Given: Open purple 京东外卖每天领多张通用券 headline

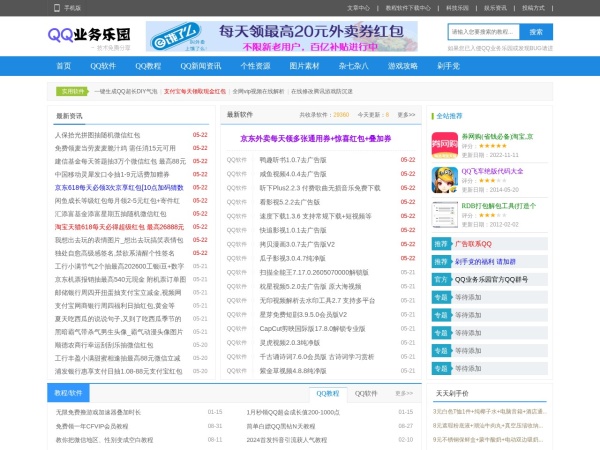Looking at the screenshot, I should tap(316, 139).
